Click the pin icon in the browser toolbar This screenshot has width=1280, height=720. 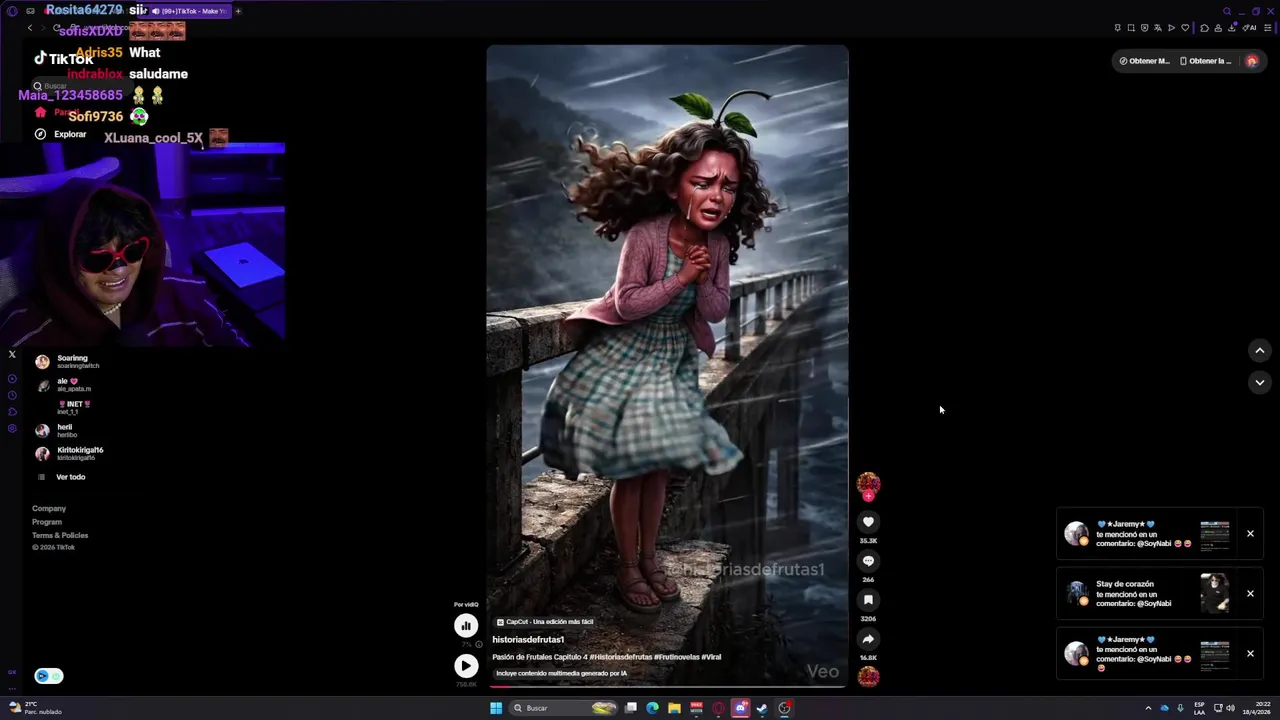1118,28
